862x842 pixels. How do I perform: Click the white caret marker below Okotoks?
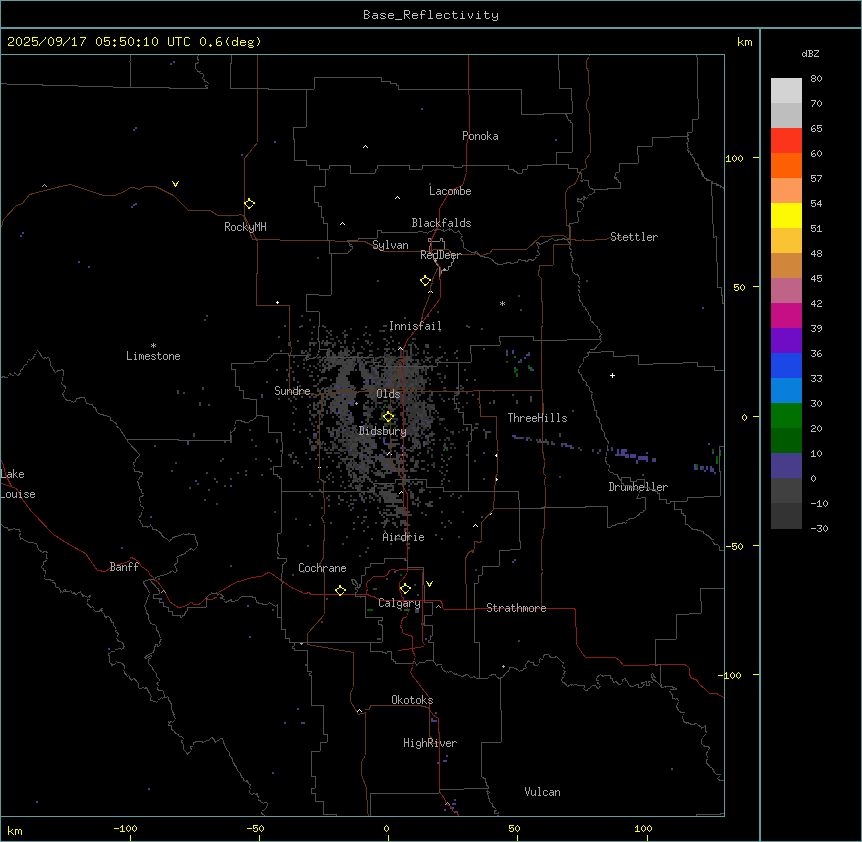point(359,712)
